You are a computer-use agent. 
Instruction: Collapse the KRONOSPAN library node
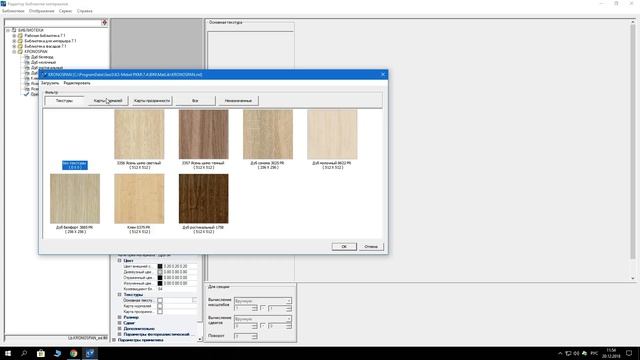point(14,52)
